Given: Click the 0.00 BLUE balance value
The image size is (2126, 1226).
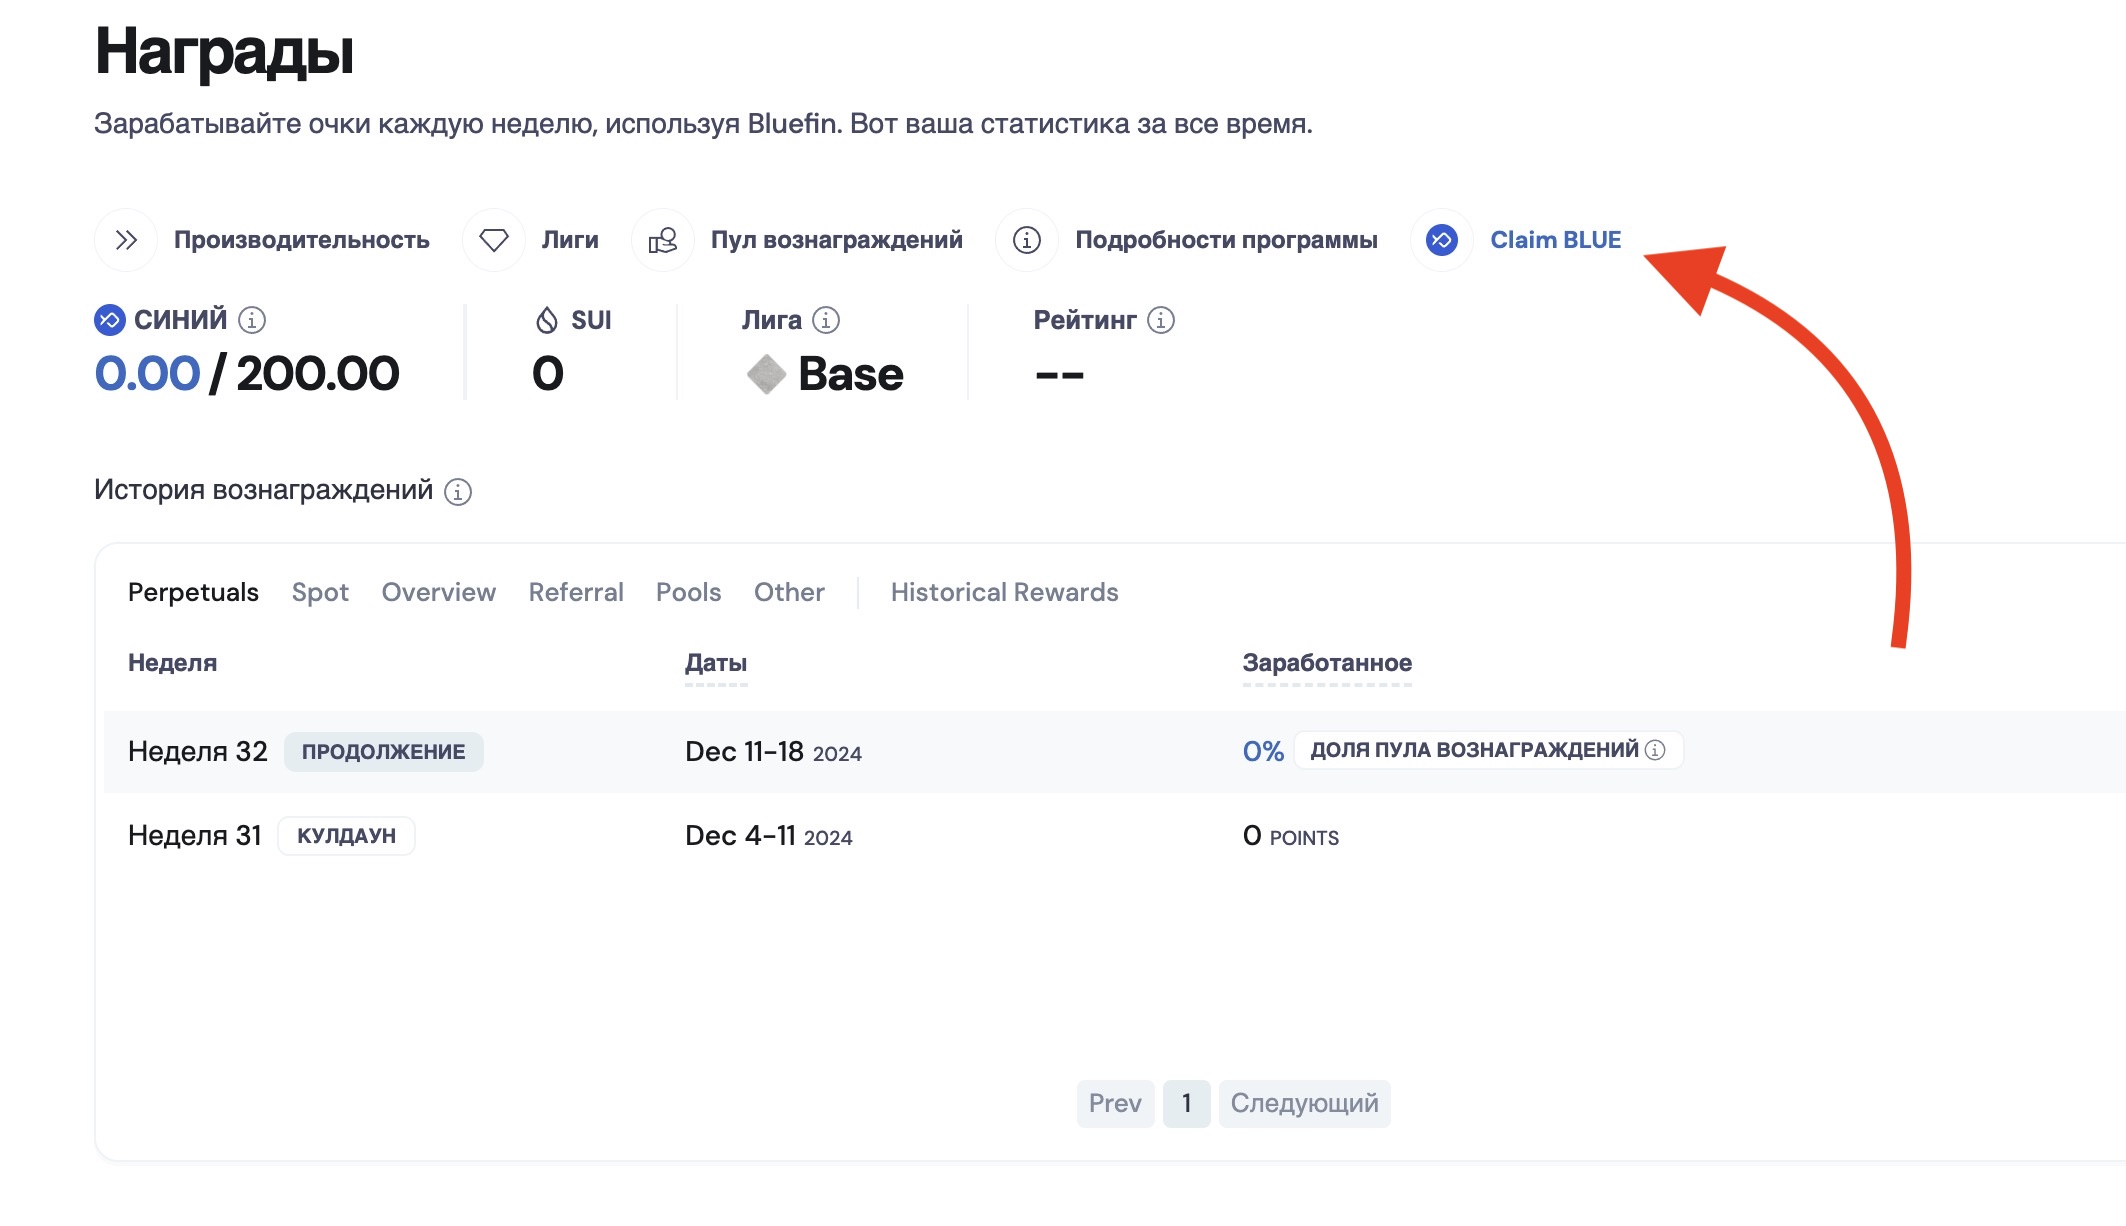Looking at the screenshot, I should click(x=147, y=374).
